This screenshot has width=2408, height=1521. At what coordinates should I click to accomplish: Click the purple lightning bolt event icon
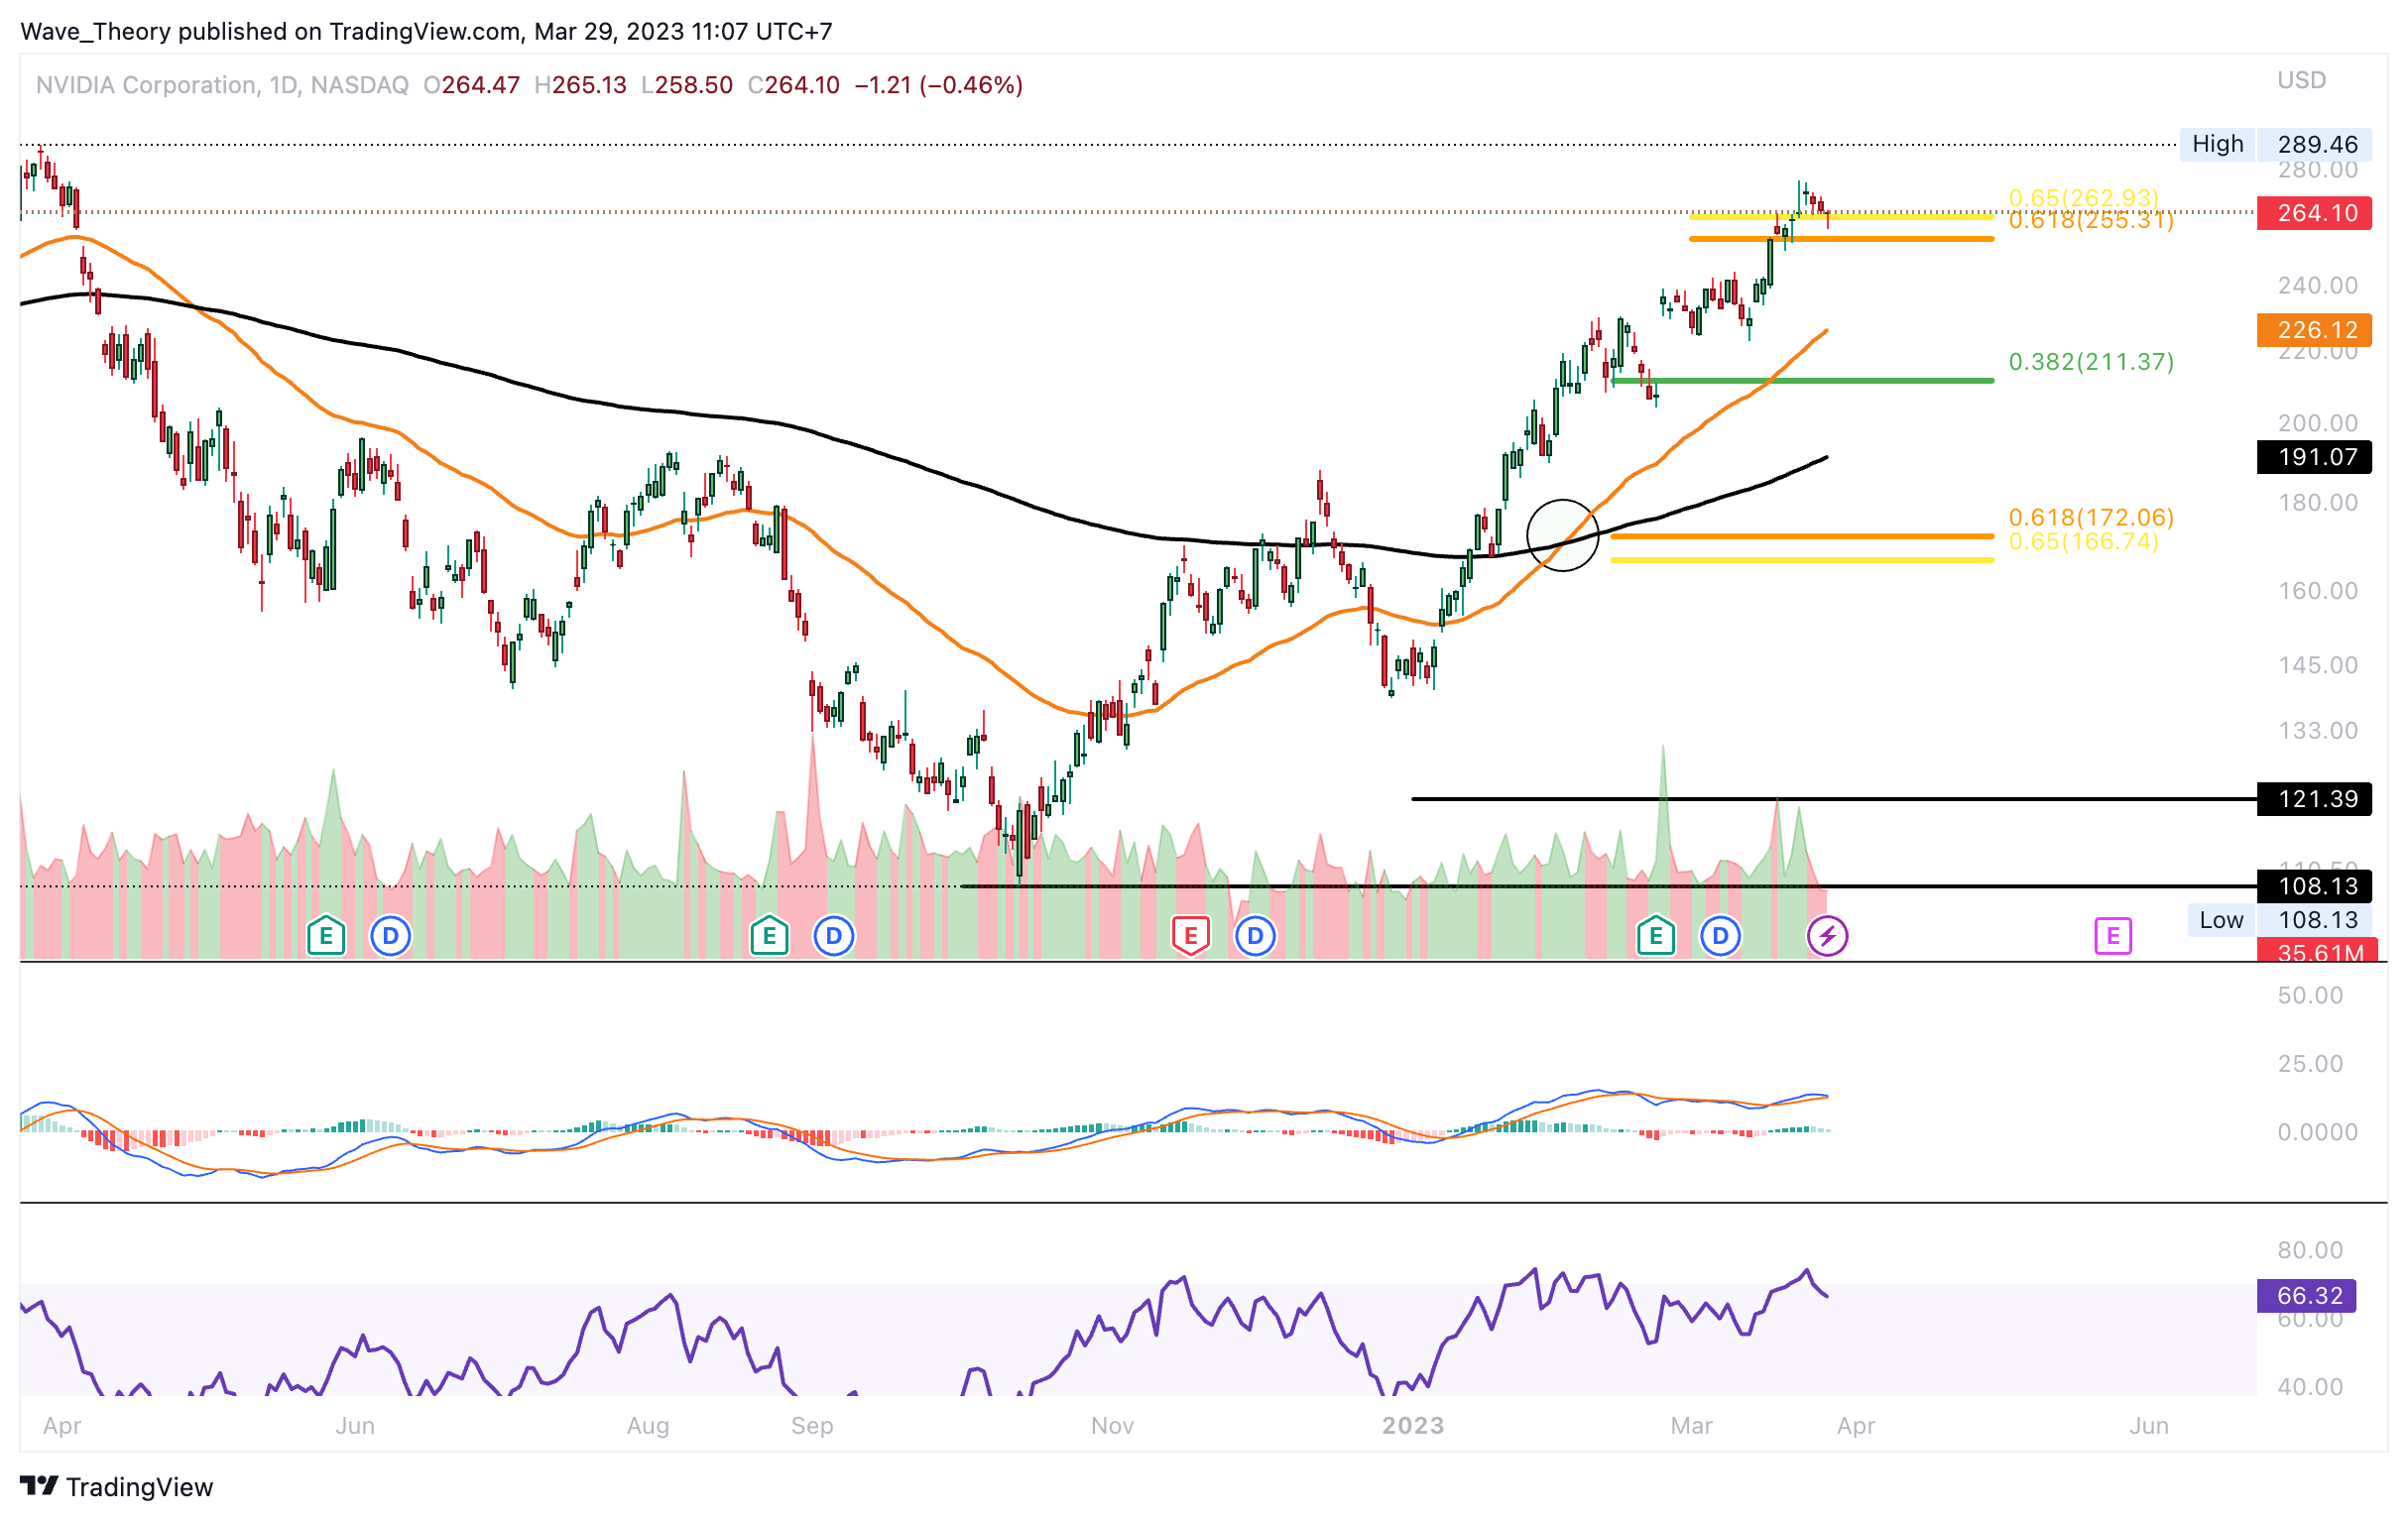pyautogui.click(x=1827, y=936)
